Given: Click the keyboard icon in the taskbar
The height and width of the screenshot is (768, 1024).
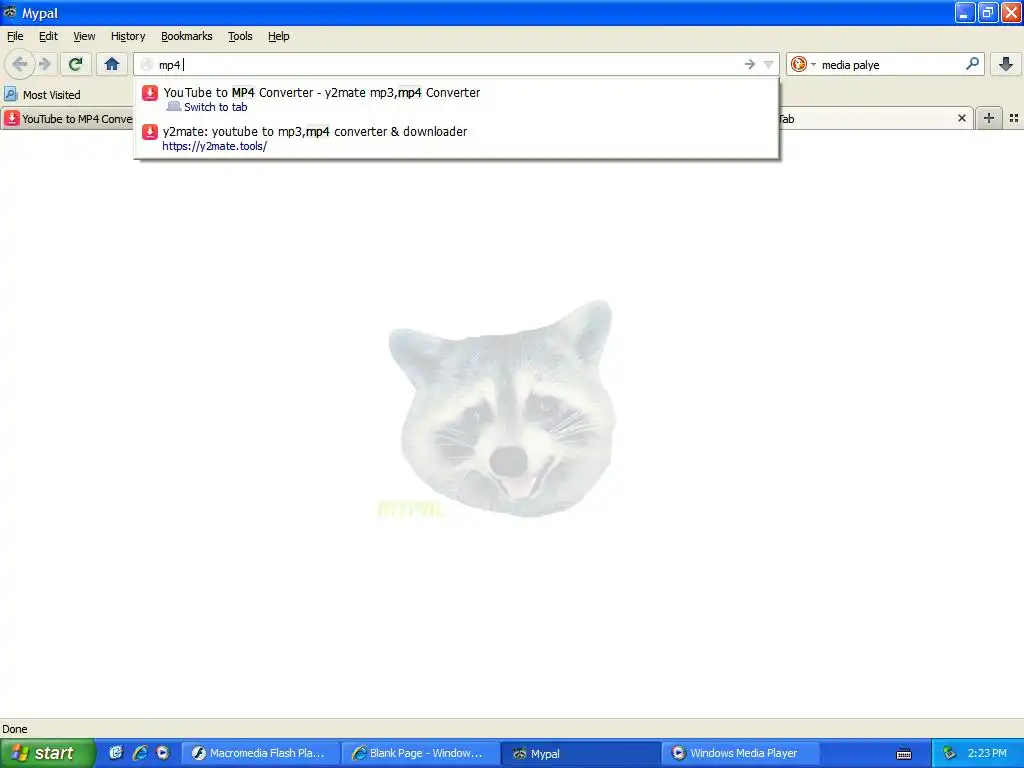Looking at the screenshot, I should (904, 754).
